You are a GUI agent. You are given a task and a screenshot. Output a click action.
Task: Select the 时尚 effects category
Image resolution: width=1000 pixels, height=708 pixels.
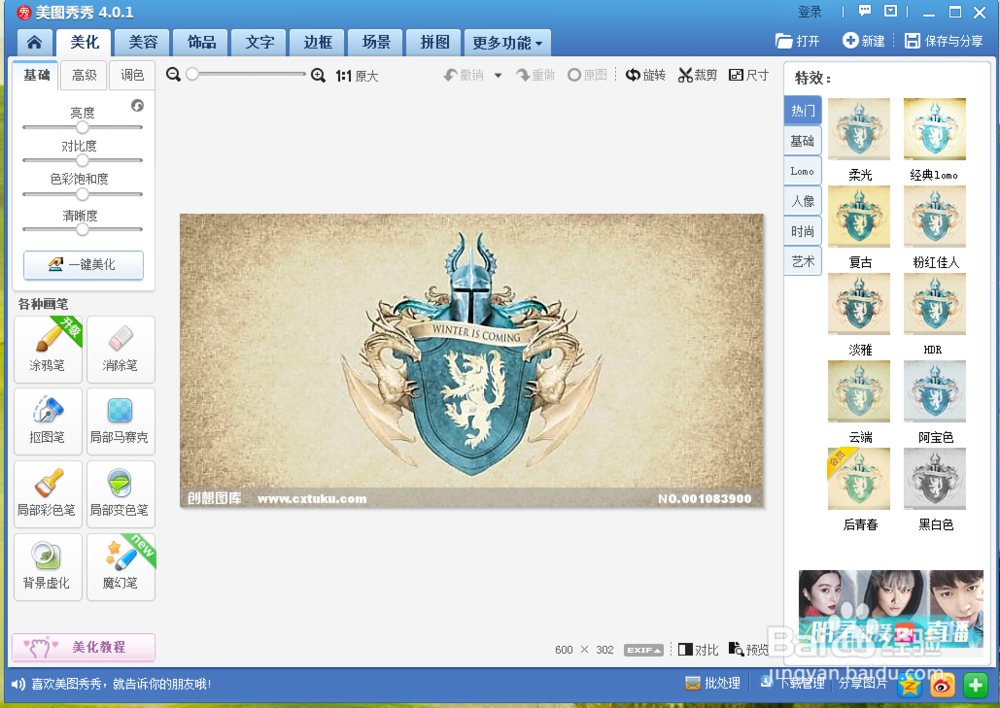(x=802, y=231)
